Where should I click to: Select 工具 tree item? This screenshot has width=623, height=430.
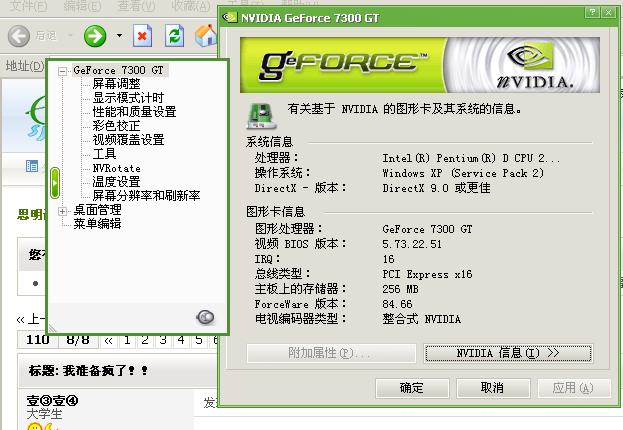point(104,153)
